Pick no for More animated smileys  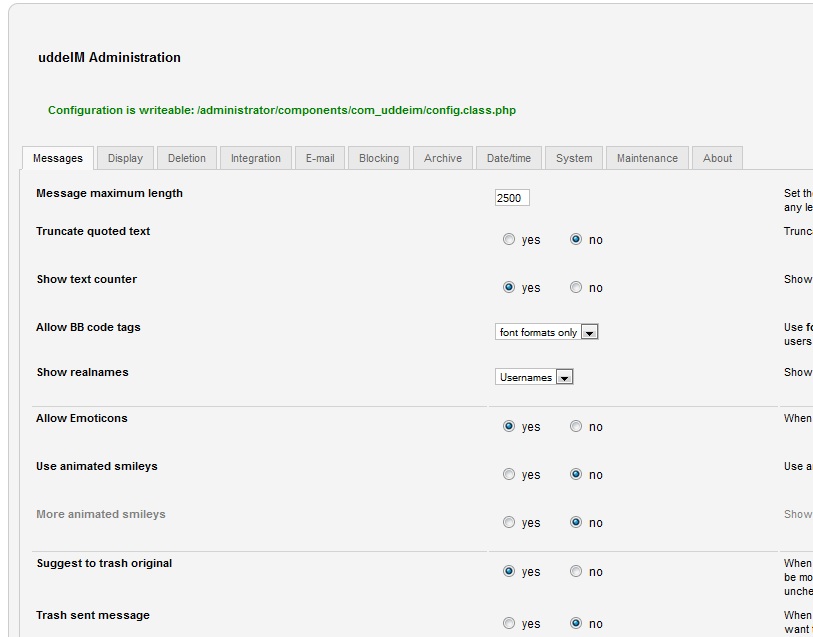click(576, 522)
